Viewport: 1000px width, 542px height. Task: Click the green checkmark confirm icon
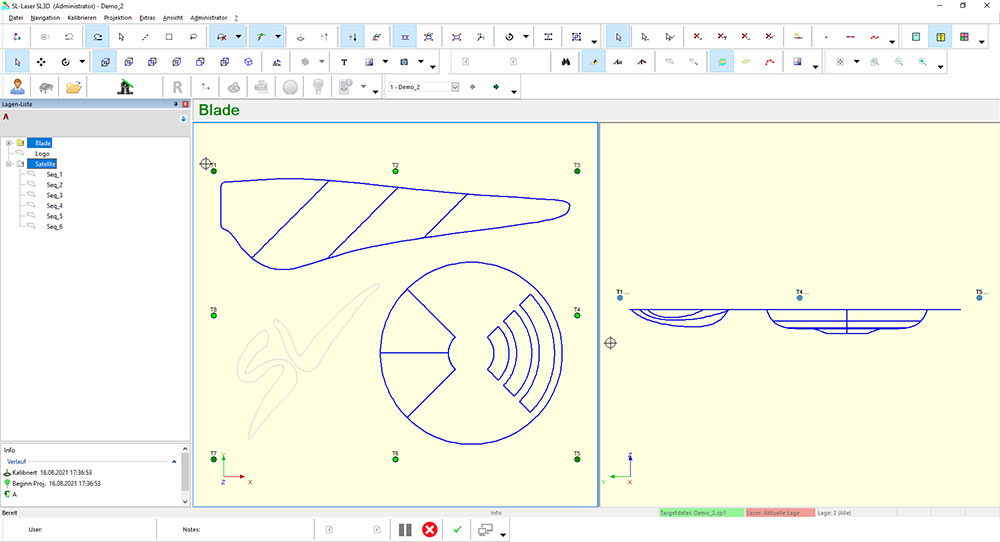(x=457, y=529)
